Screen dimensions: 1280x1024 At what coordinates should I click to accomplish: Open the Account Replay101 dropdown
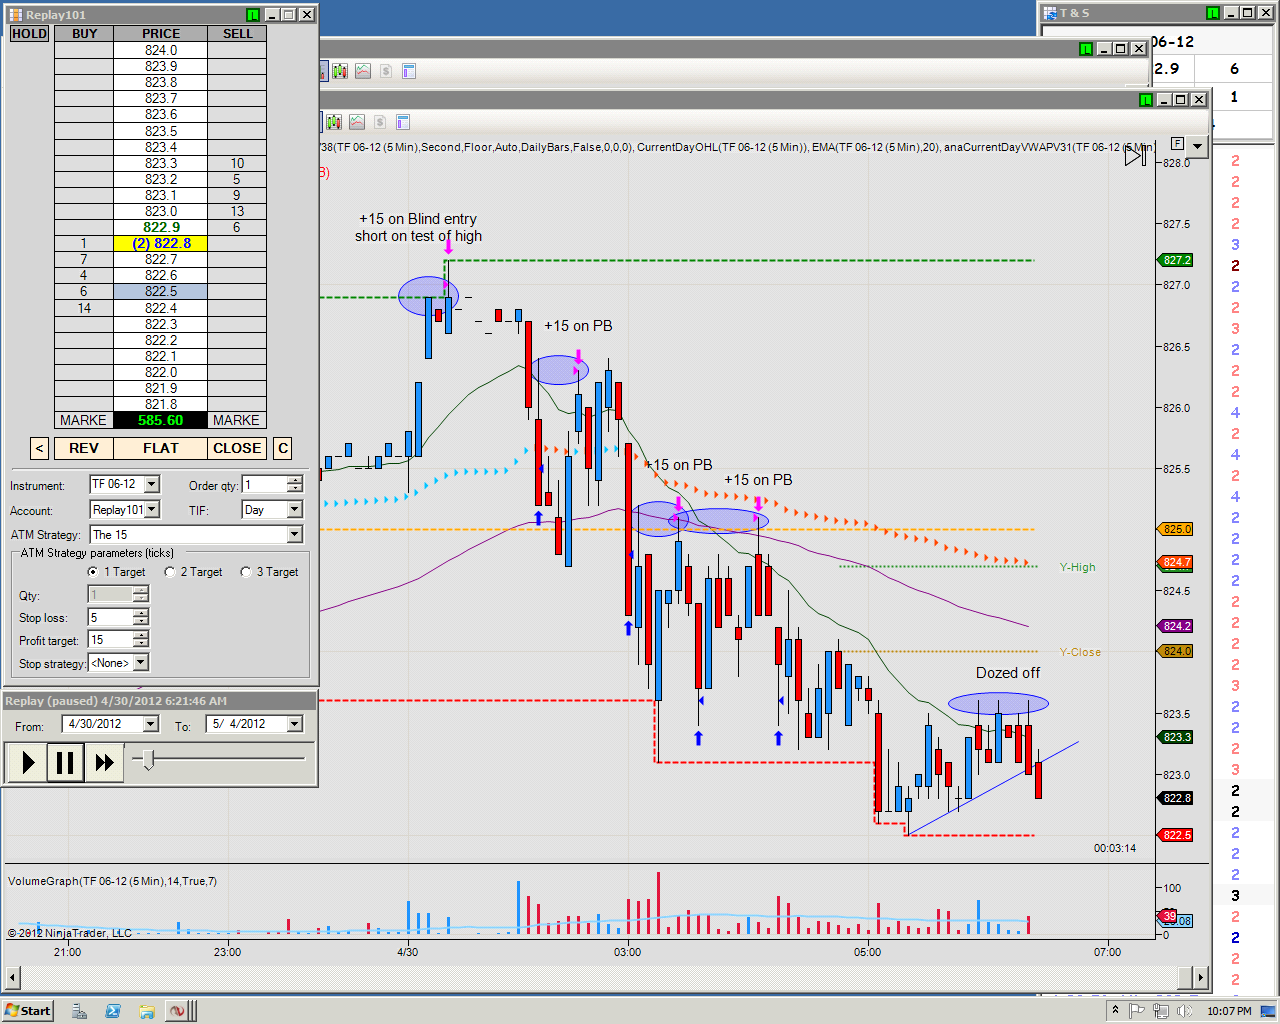pos(151,510)
